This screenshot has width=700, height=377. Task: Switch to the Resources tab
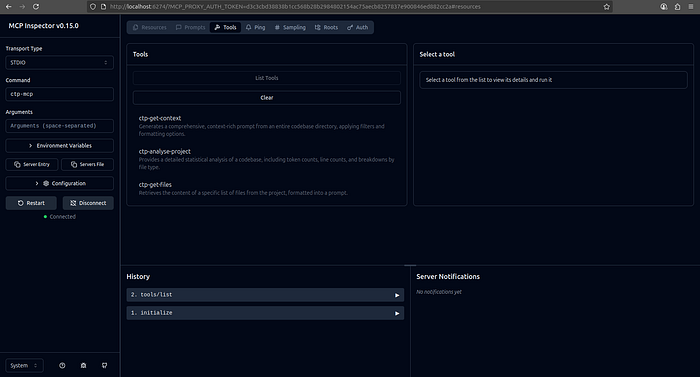[x=150, y=27]
